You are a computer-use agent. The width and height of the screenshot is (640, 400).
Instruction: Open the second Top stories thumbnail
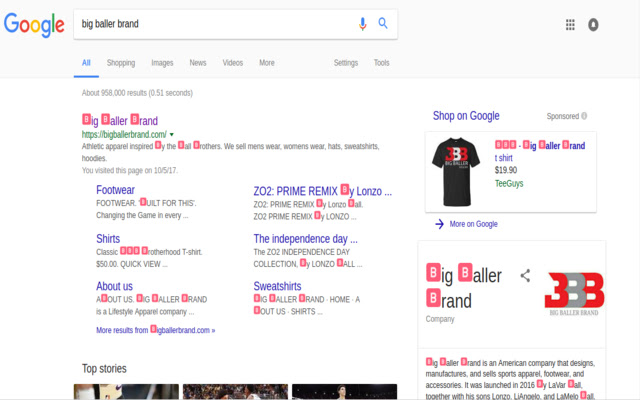235,391
